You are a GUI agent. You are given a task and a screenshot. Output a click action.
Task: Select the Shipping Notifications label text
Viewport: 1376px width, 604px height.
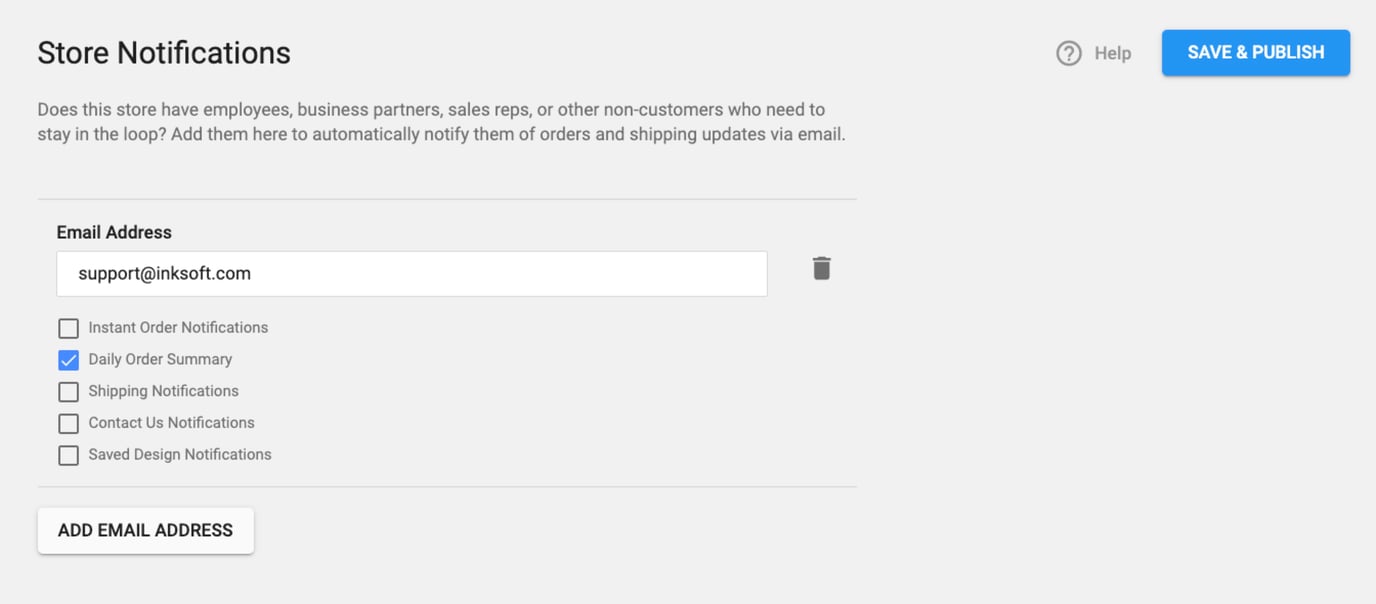[x=163, y=391]
